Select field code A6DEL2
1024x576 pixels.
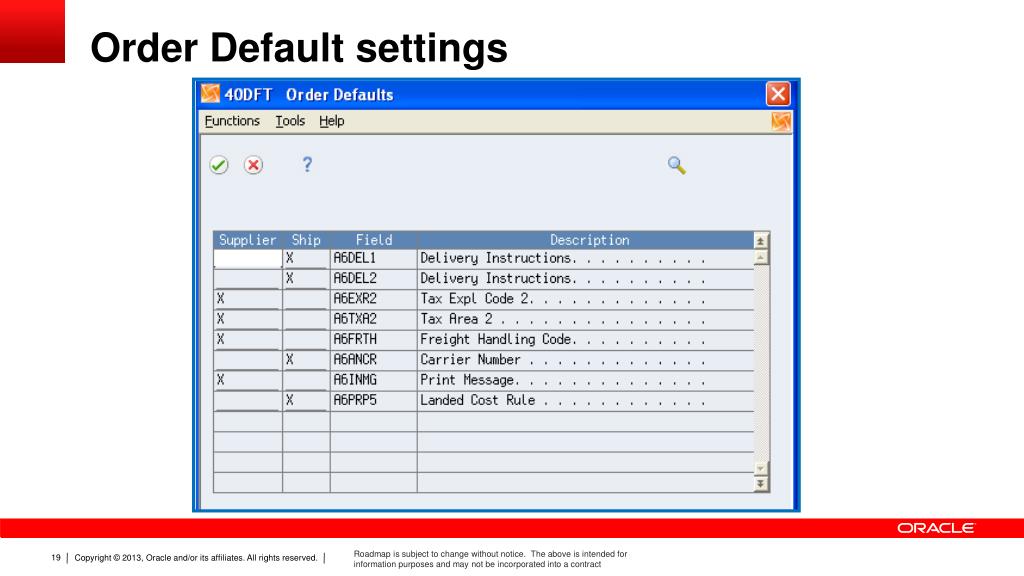(355, 279)
